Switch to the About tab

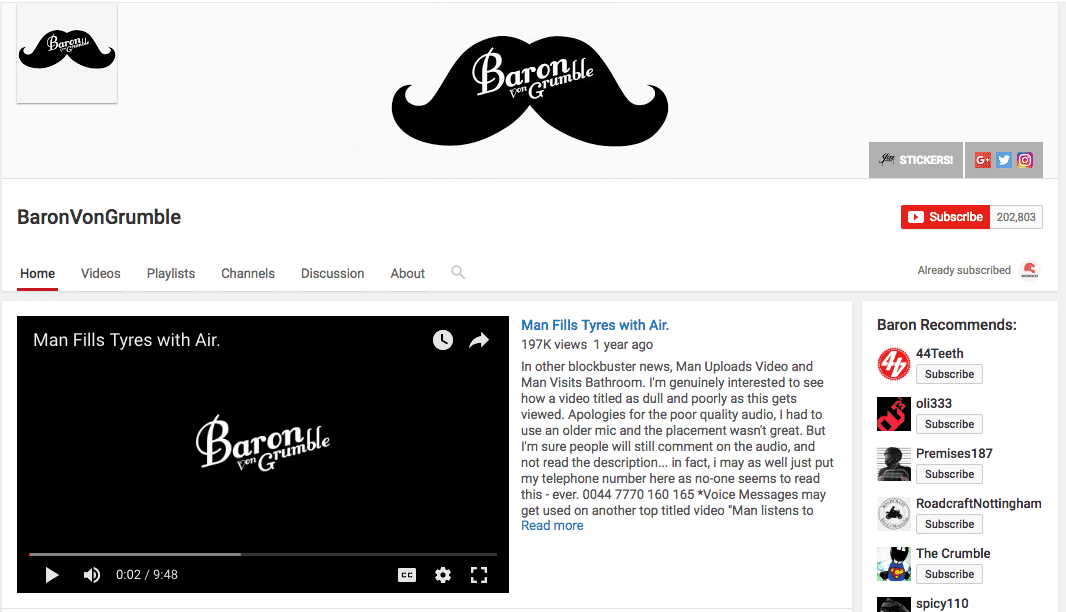pos(407,273)
